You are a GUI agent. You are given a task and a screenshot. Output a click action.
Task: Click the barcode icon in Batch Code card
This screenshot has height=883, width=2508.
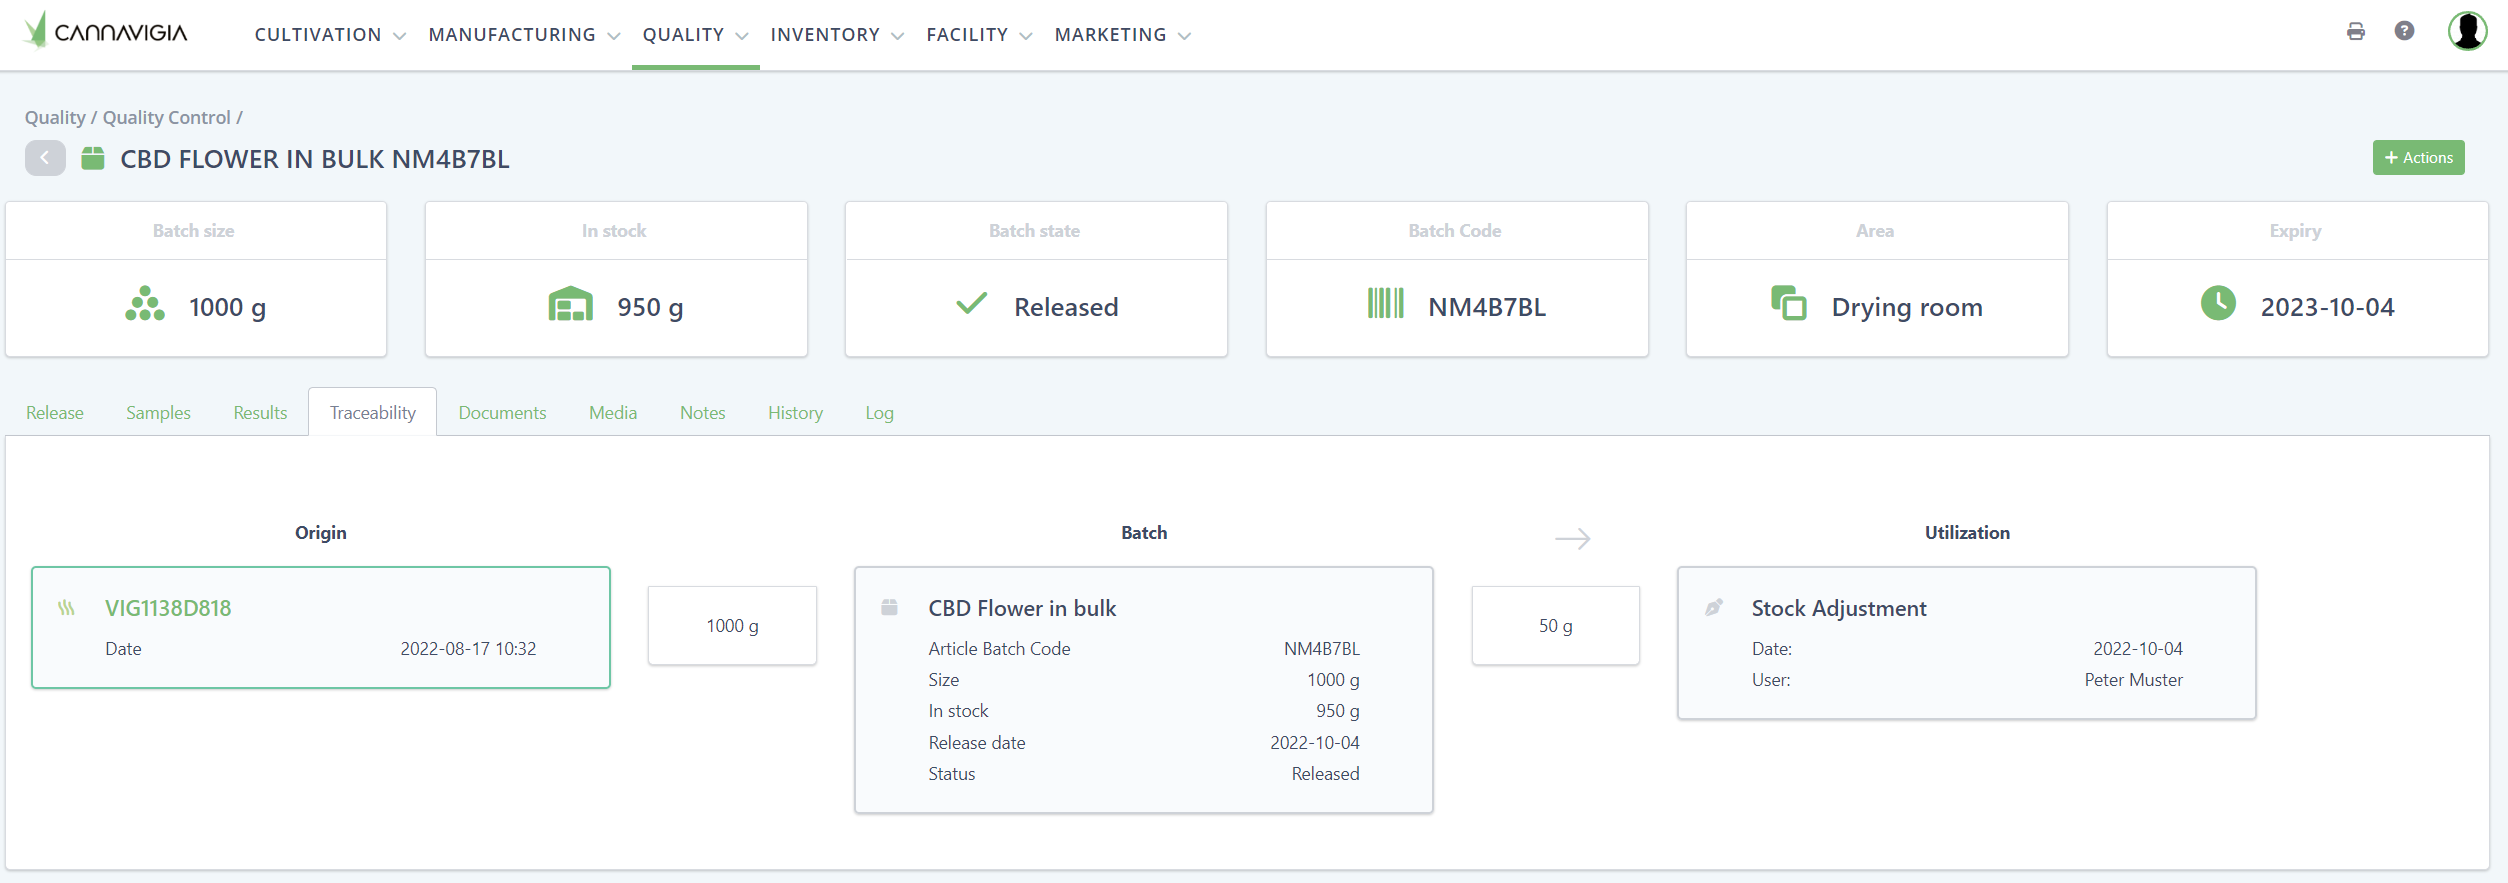click(x=1385, y=304)
